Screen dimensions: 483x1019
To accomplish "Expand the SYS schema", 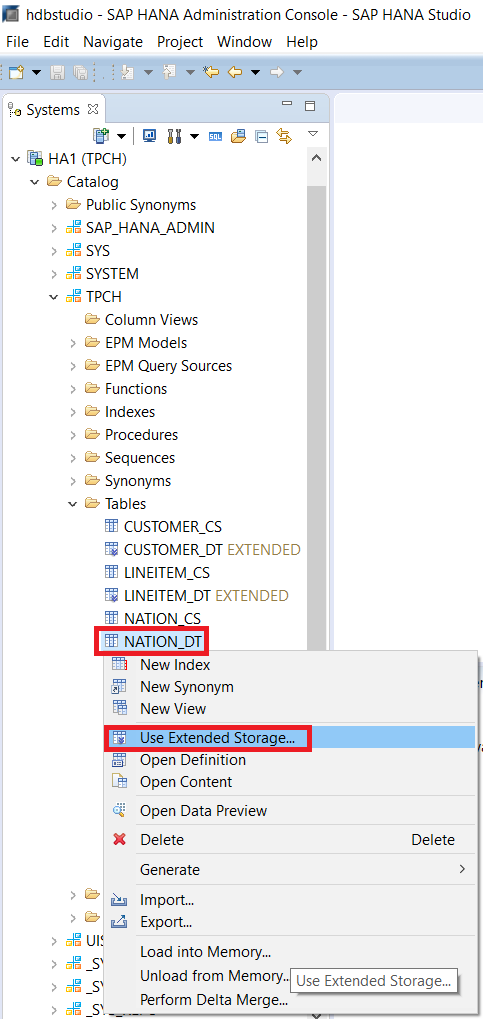I will (54, 251).
